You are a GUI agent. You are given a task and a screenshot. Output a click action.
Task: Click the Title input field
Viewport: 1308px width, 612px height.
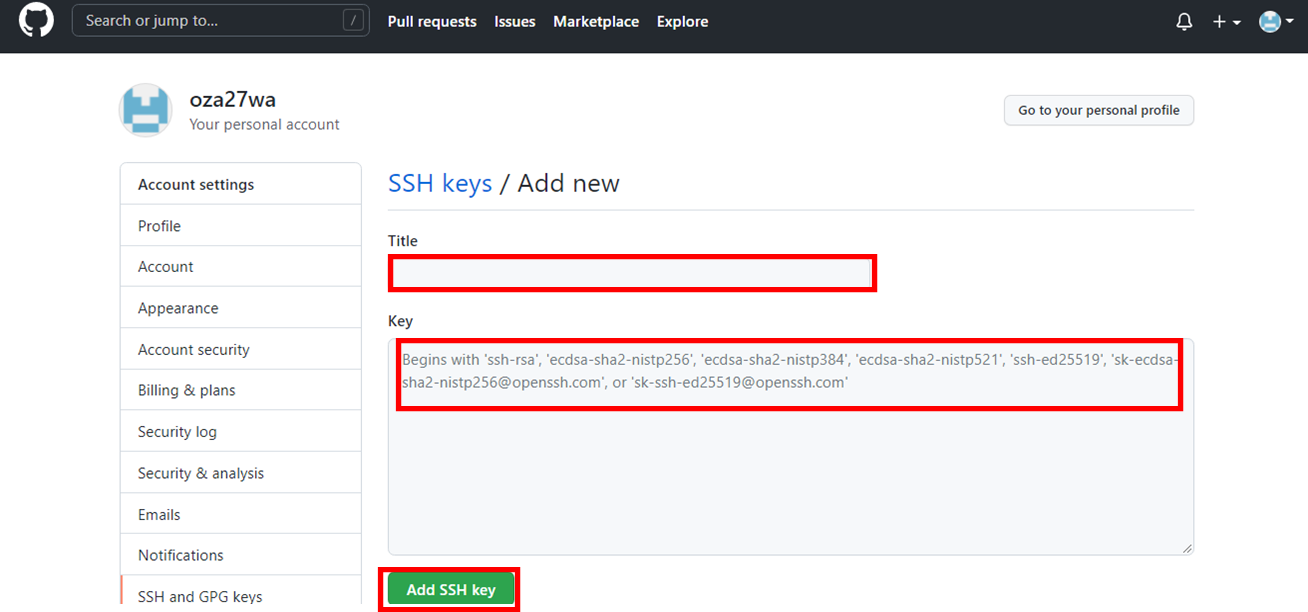point(632,272)
